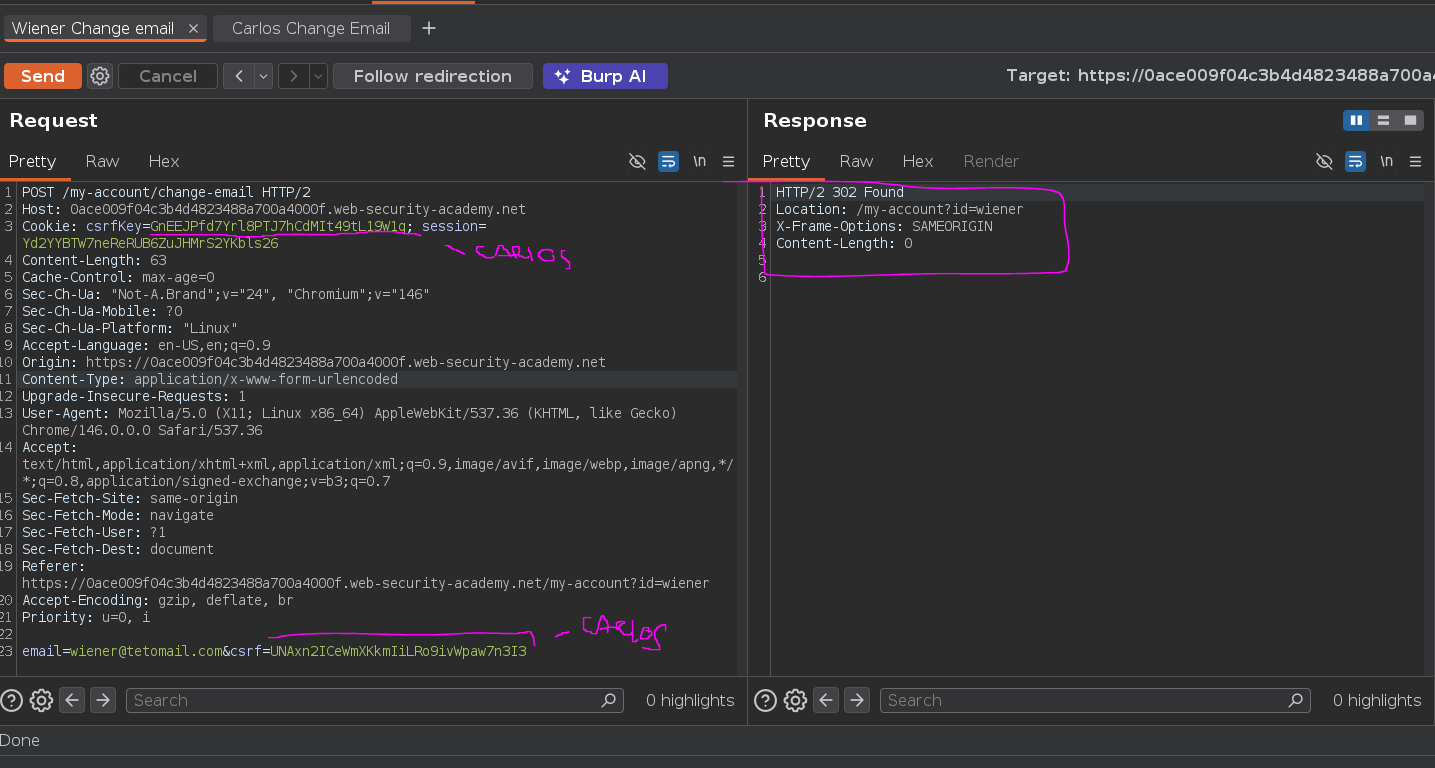Image resolution: width=1435 pixels, height=768 pixels.
Task: Click the Request 0 highlights label
Action: pos(690,700)
